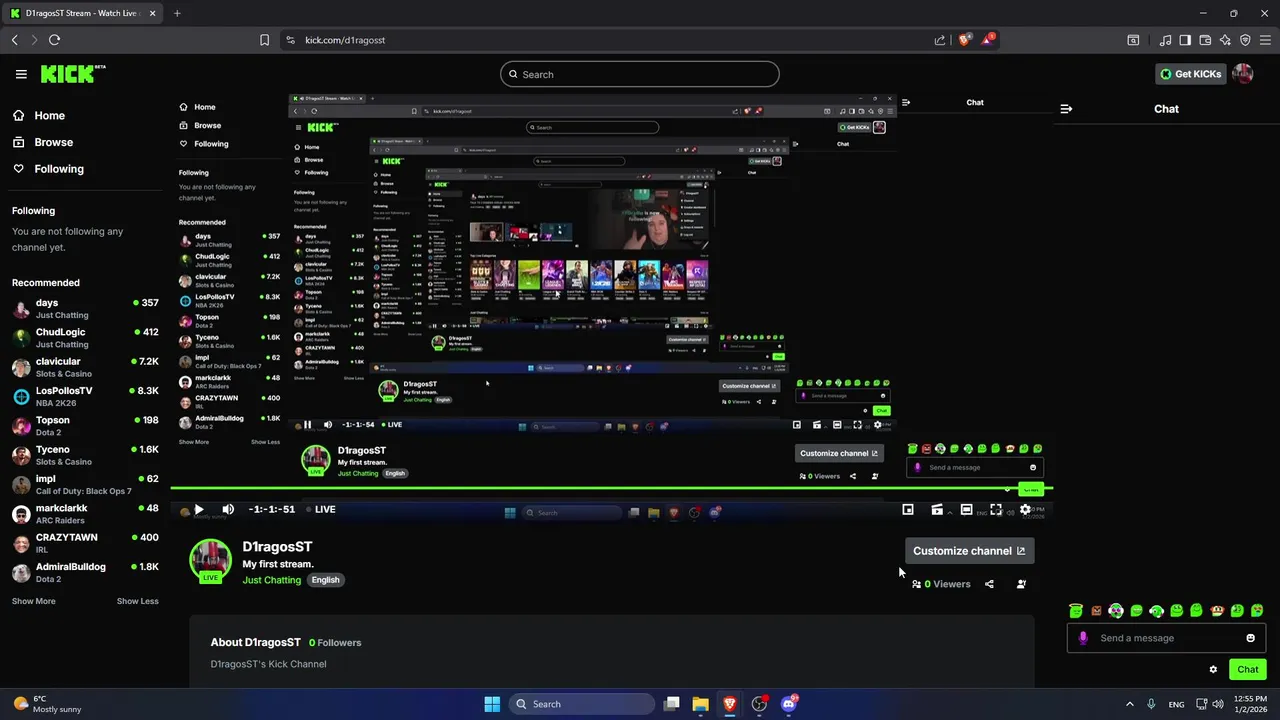Share the stream via share icon
This screenshot has height=720, width=1280.
(989, 584)
